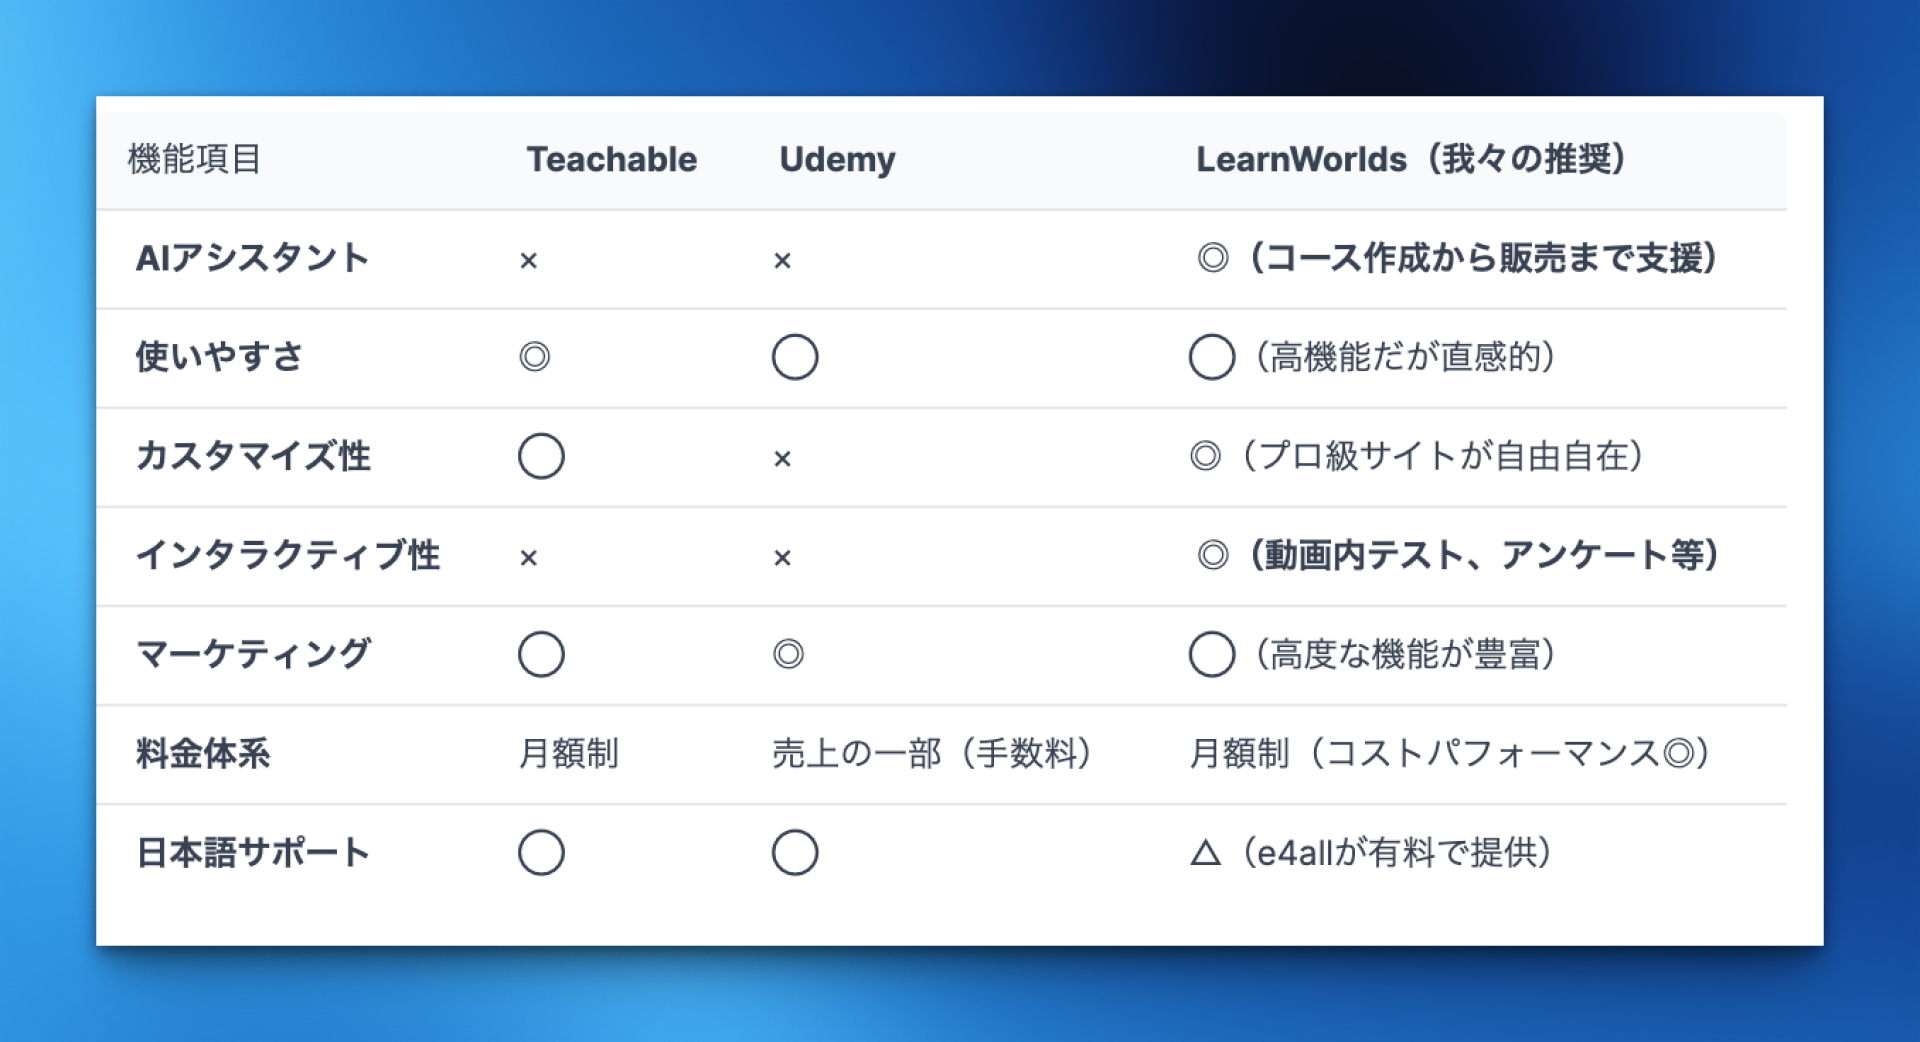Click Teachable's circle in the マーケティング row

click(541, 654)
